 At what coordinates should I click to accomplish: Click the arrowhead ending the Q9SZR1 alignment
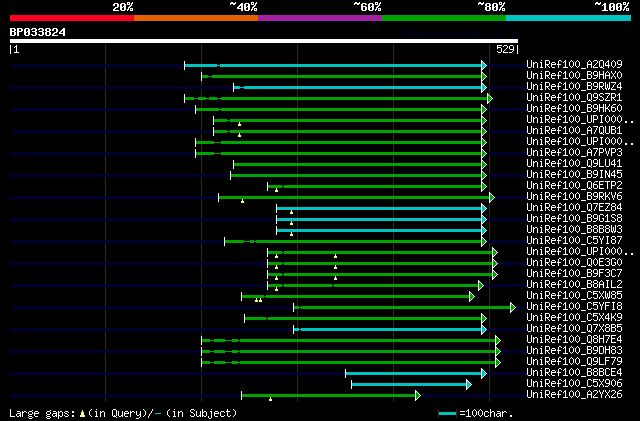(x=490, y=98)
